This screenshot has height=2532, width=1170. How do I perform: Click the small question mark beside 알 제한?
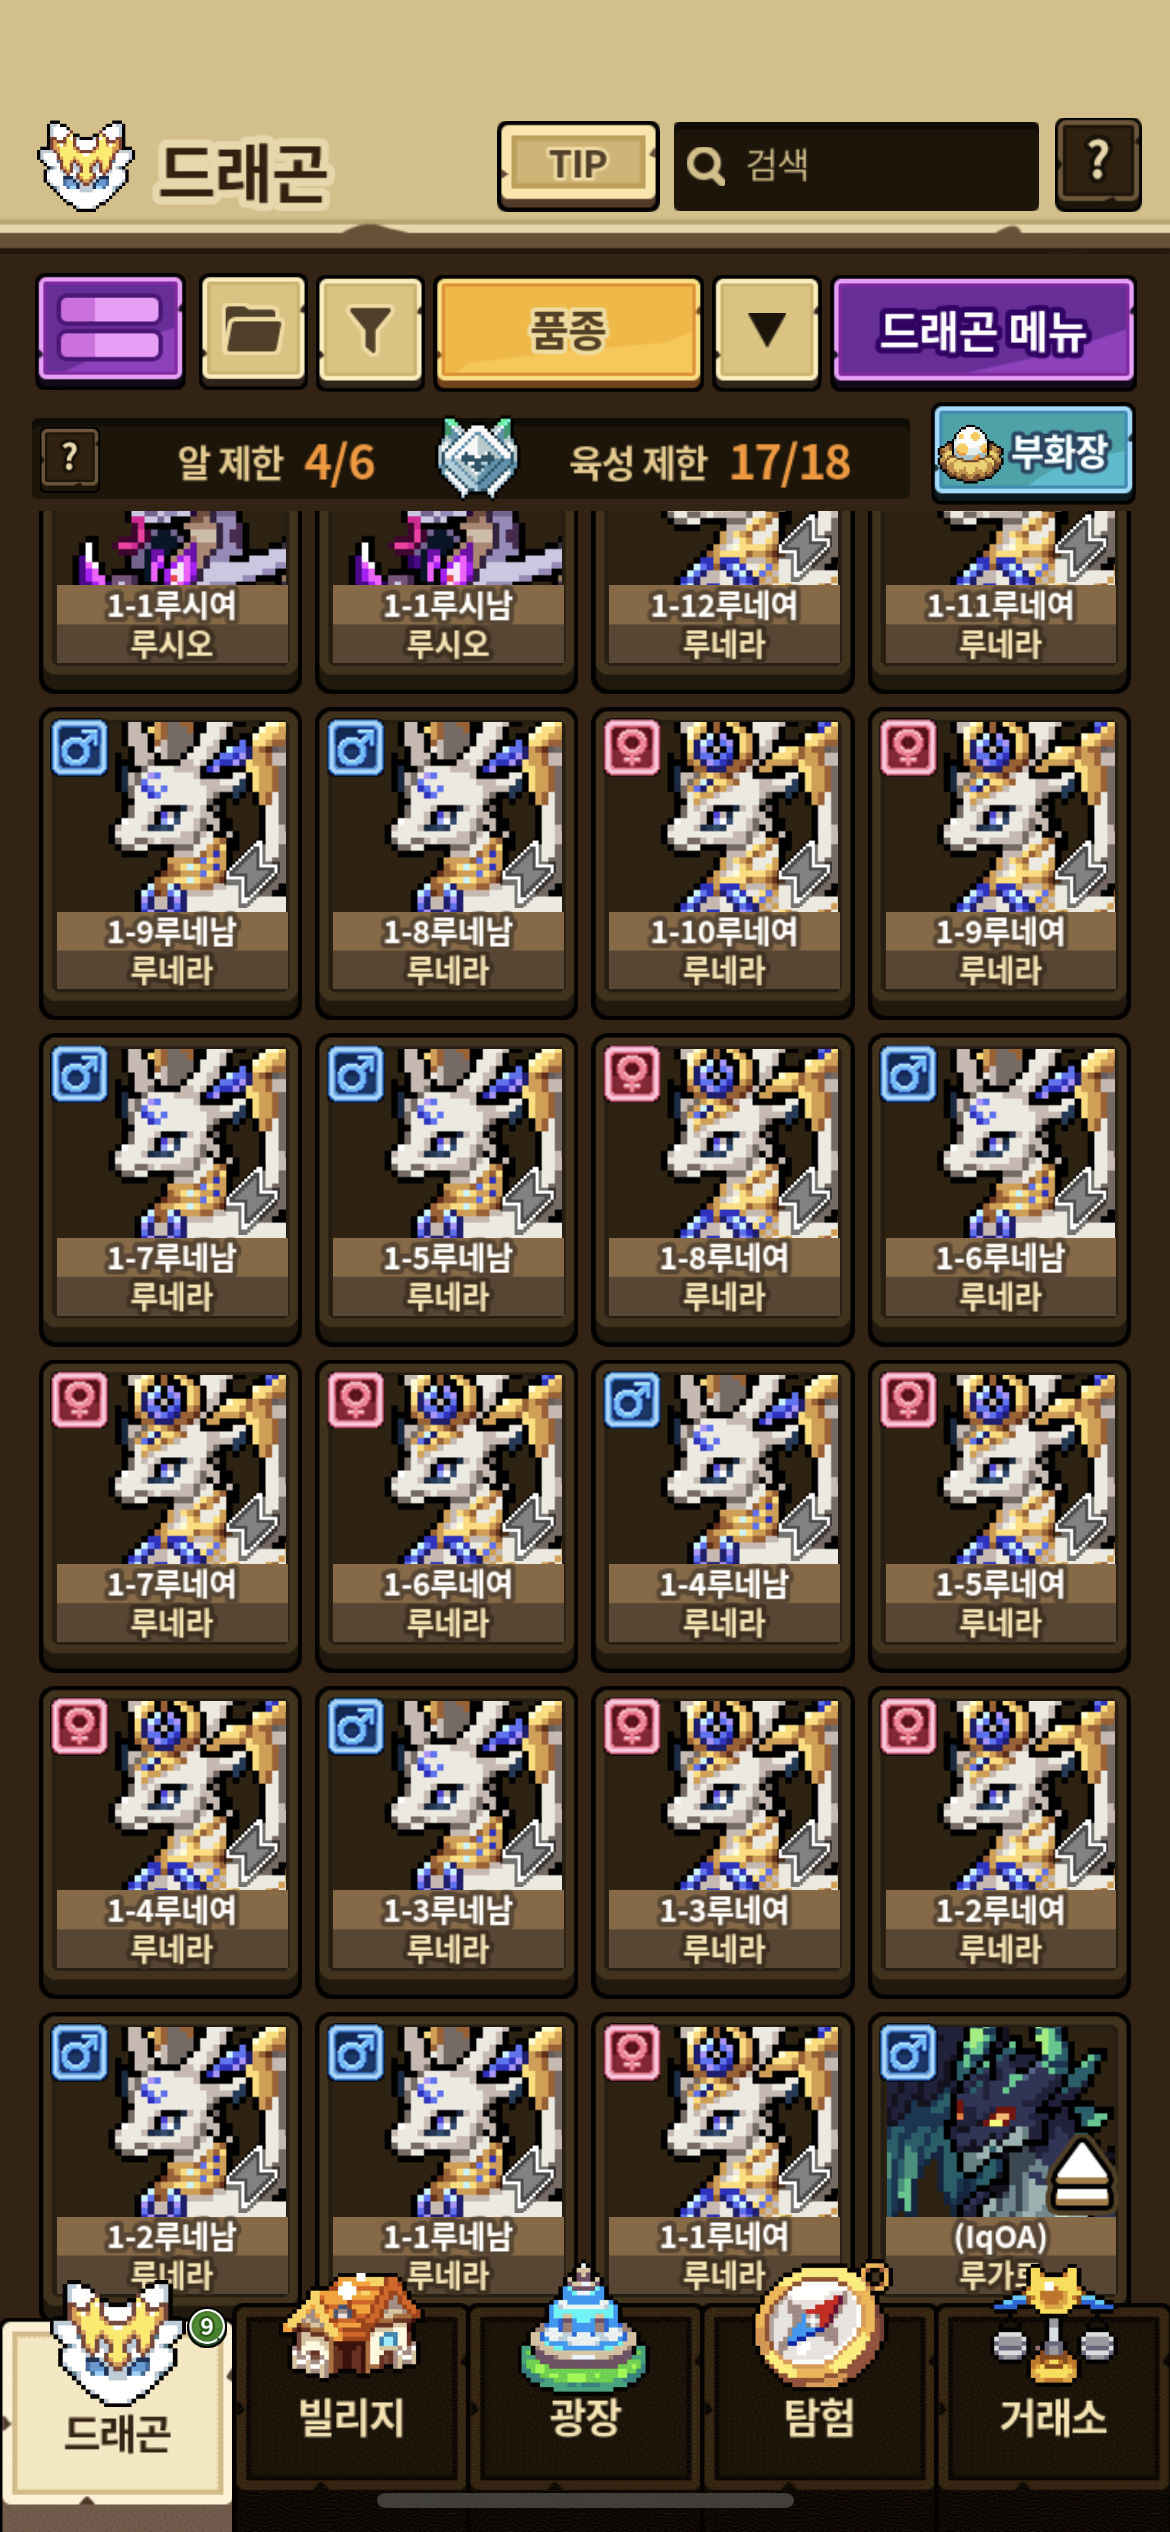[69, 459]
